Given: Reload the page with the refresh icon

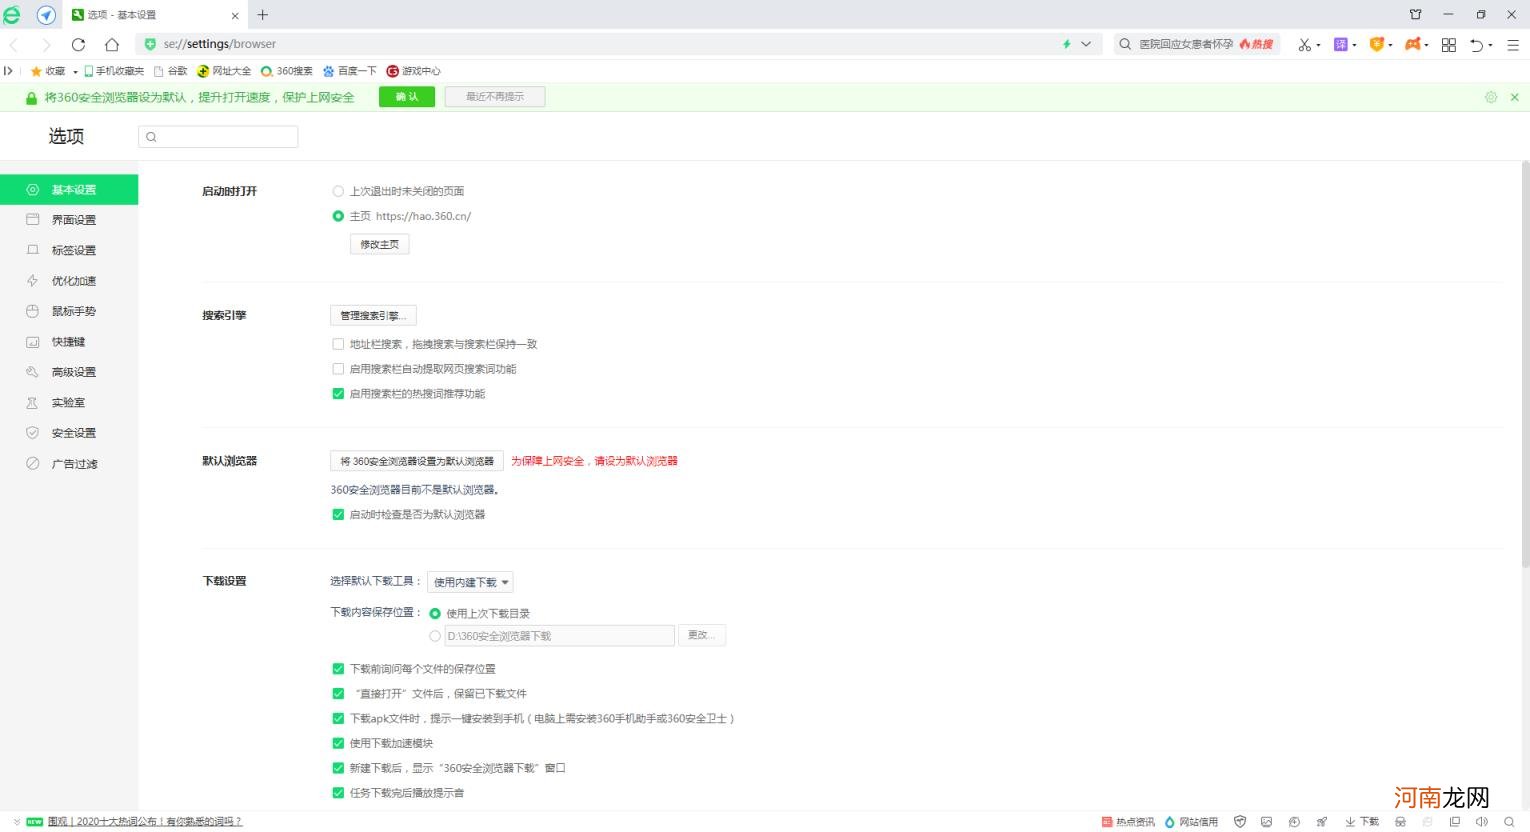Looking at the screenshot, I should pyautogui.click(x=79, y=44).
